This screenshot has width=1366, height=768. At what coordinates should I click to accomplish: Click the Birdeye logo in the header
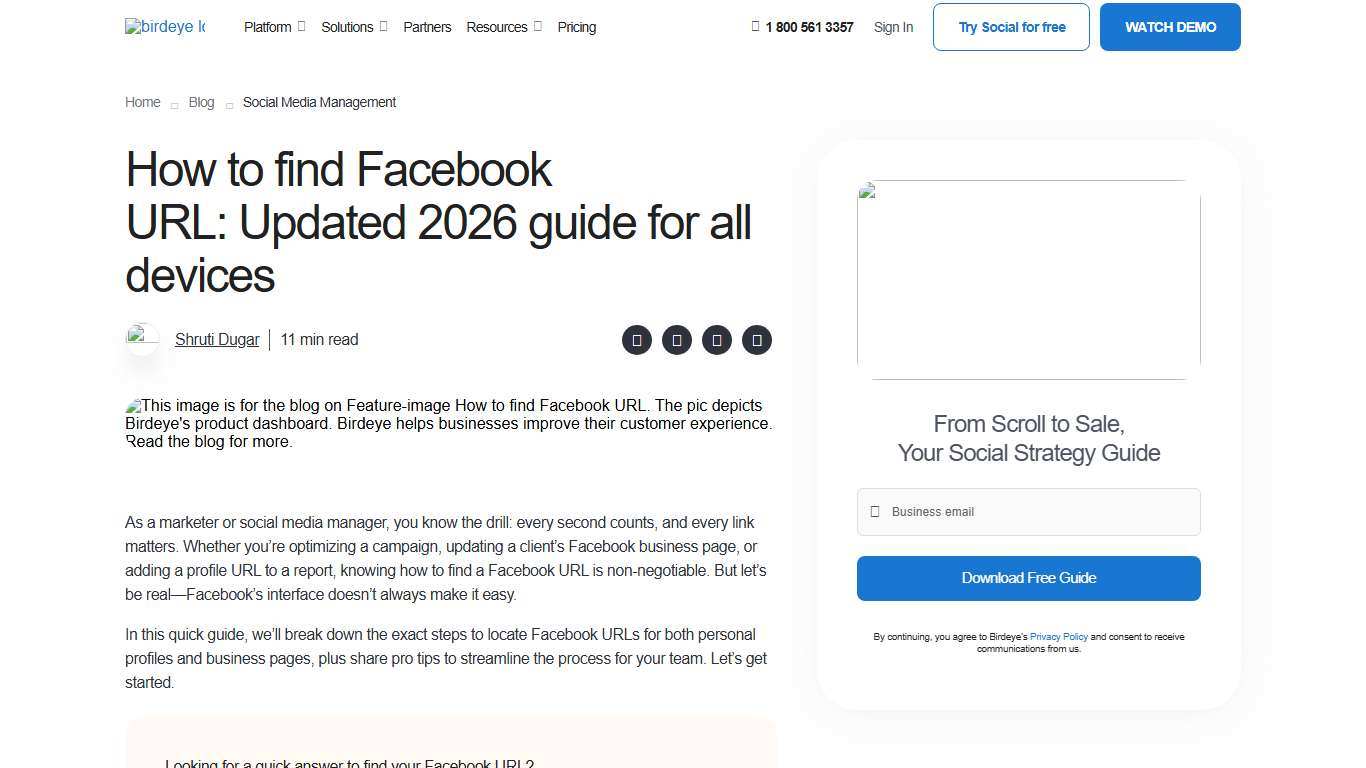tap(164, 27)
